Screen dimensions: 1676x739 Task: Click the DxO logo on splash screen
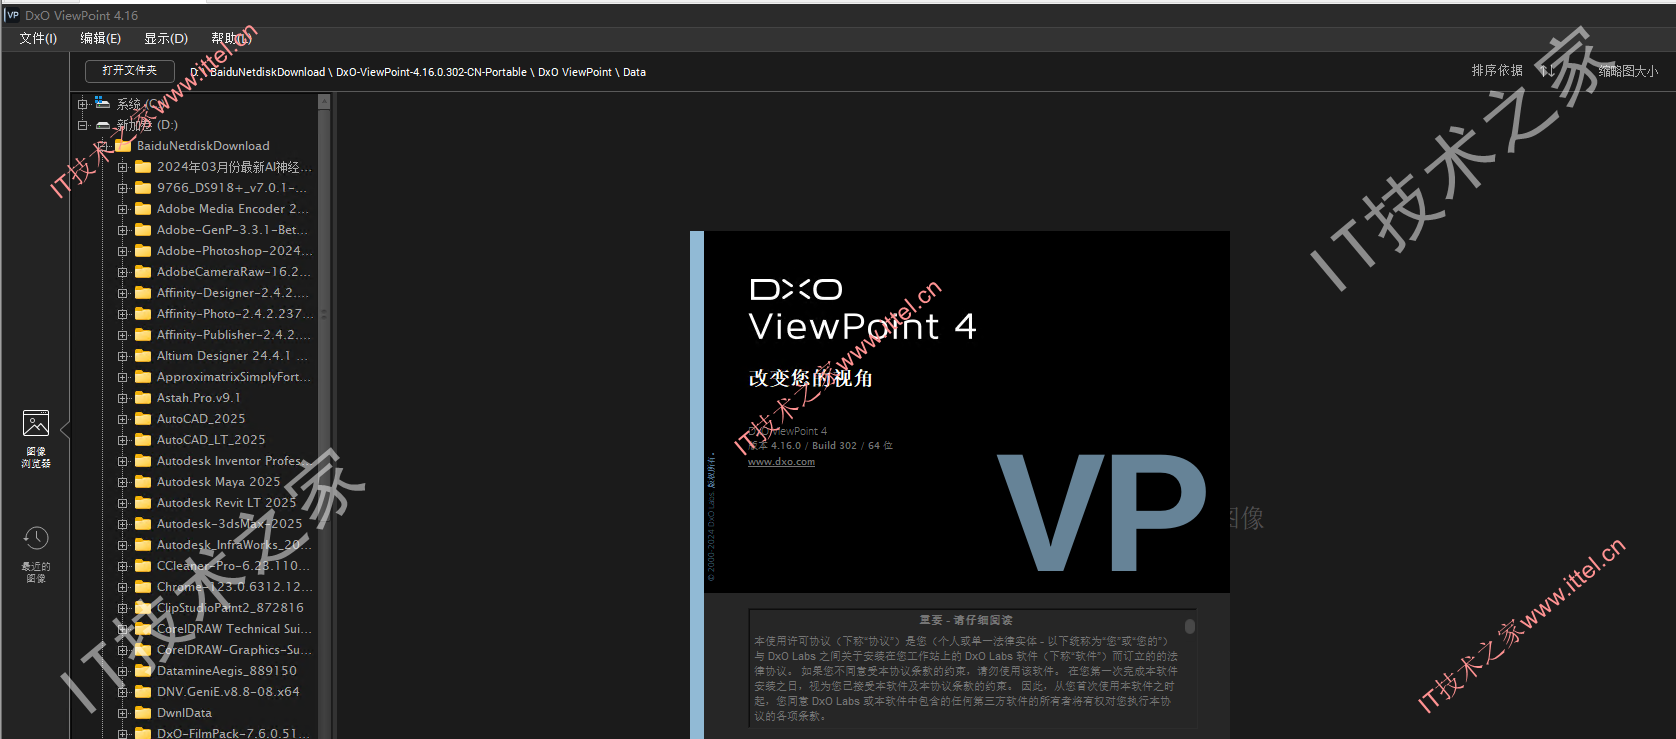pyautogui.click(x=796, y=290)
